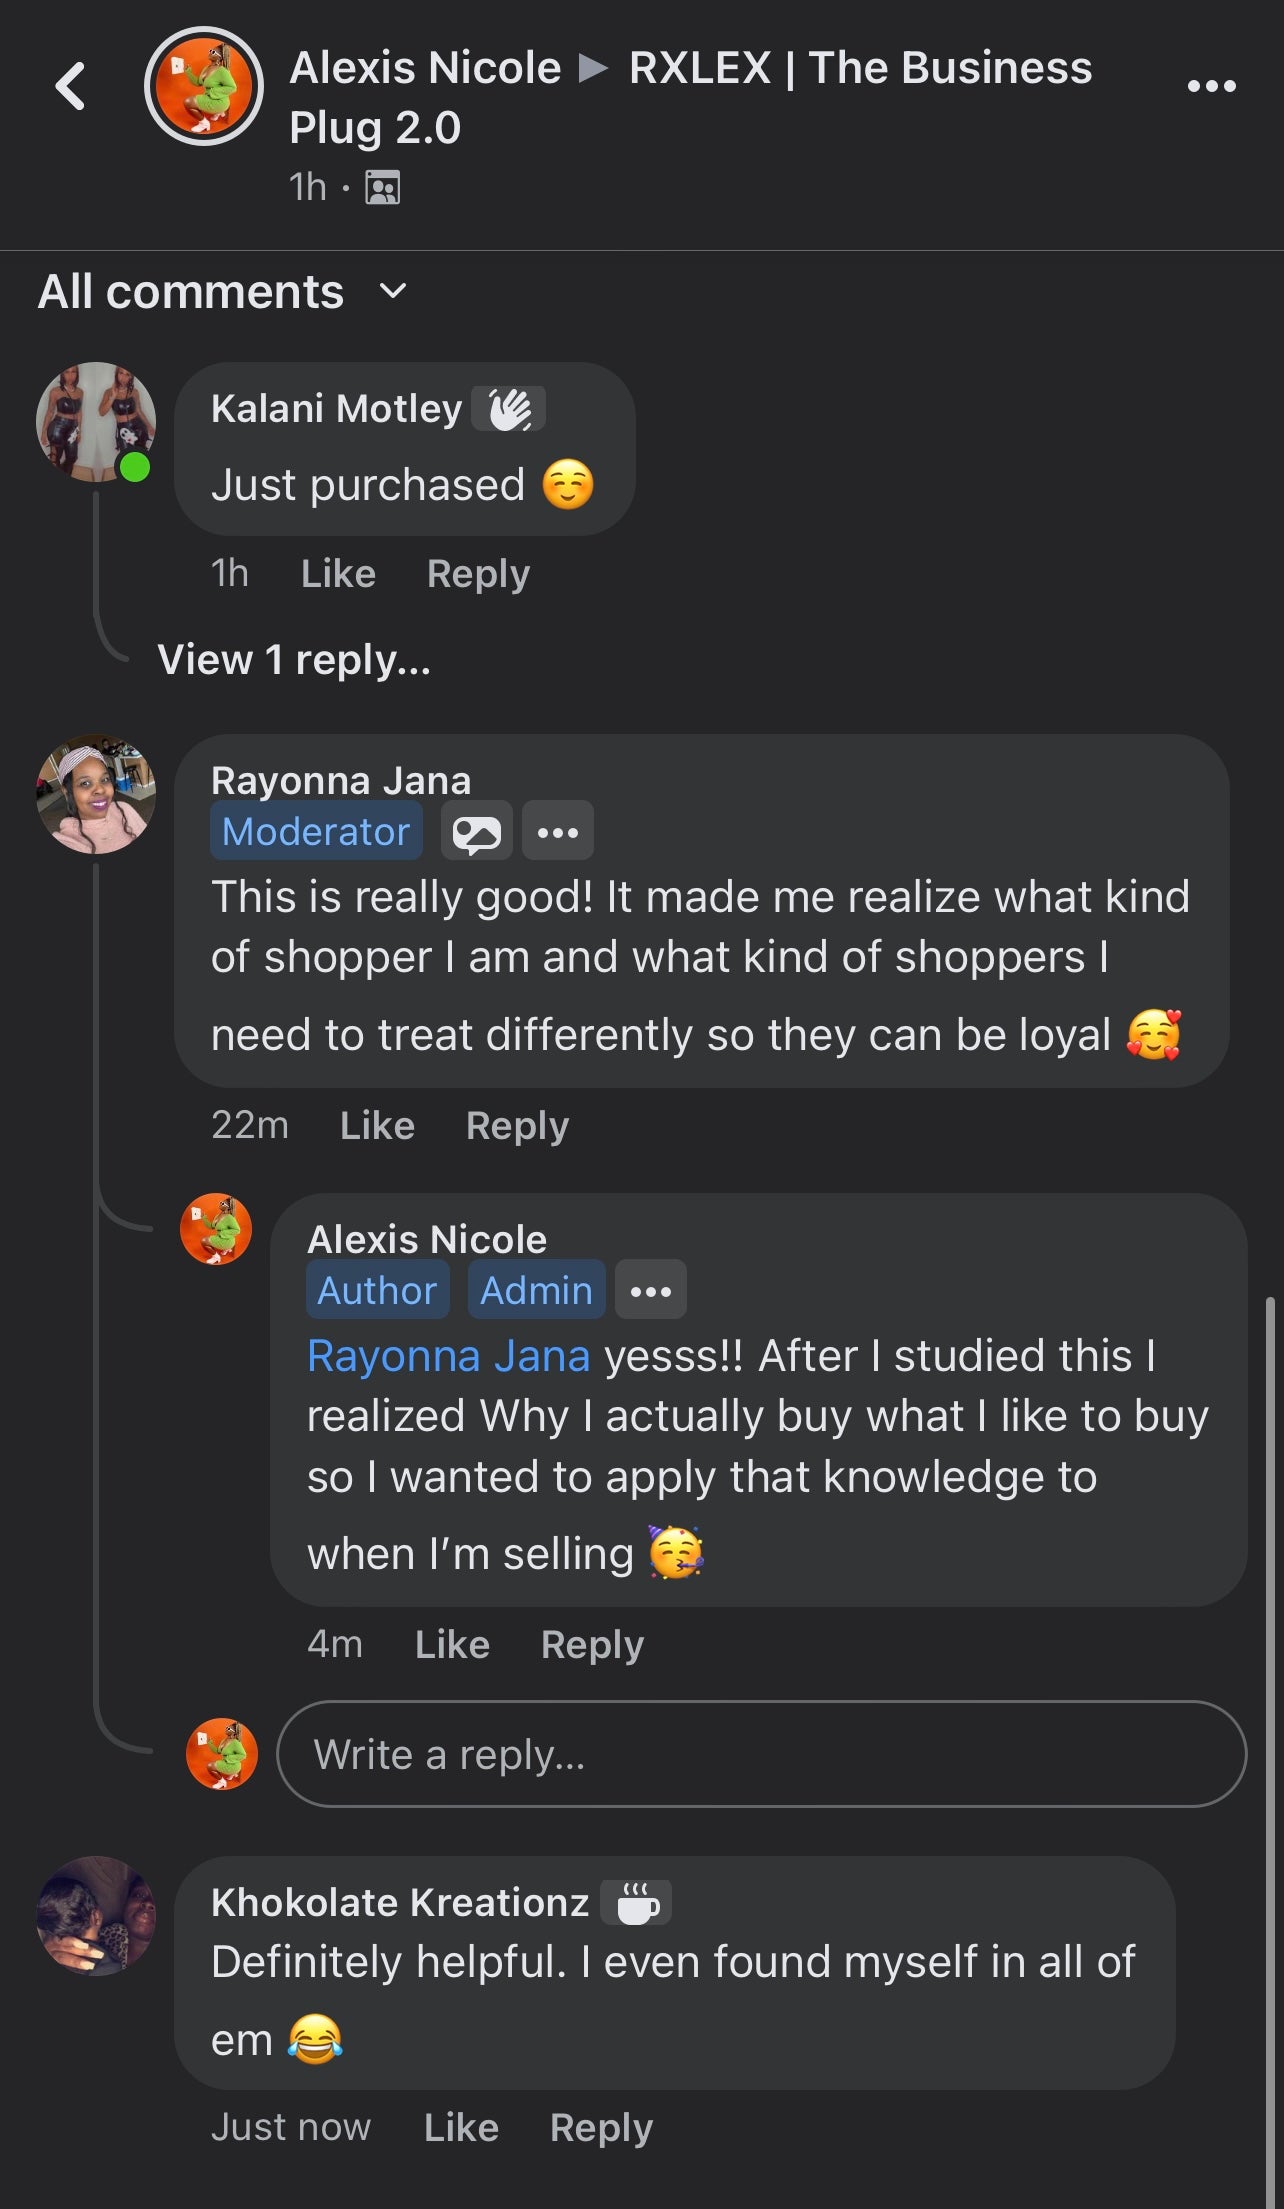
Task: Open the Rayonna Jana mention link
Action: pyautogui.click(x=448, y=1357)
